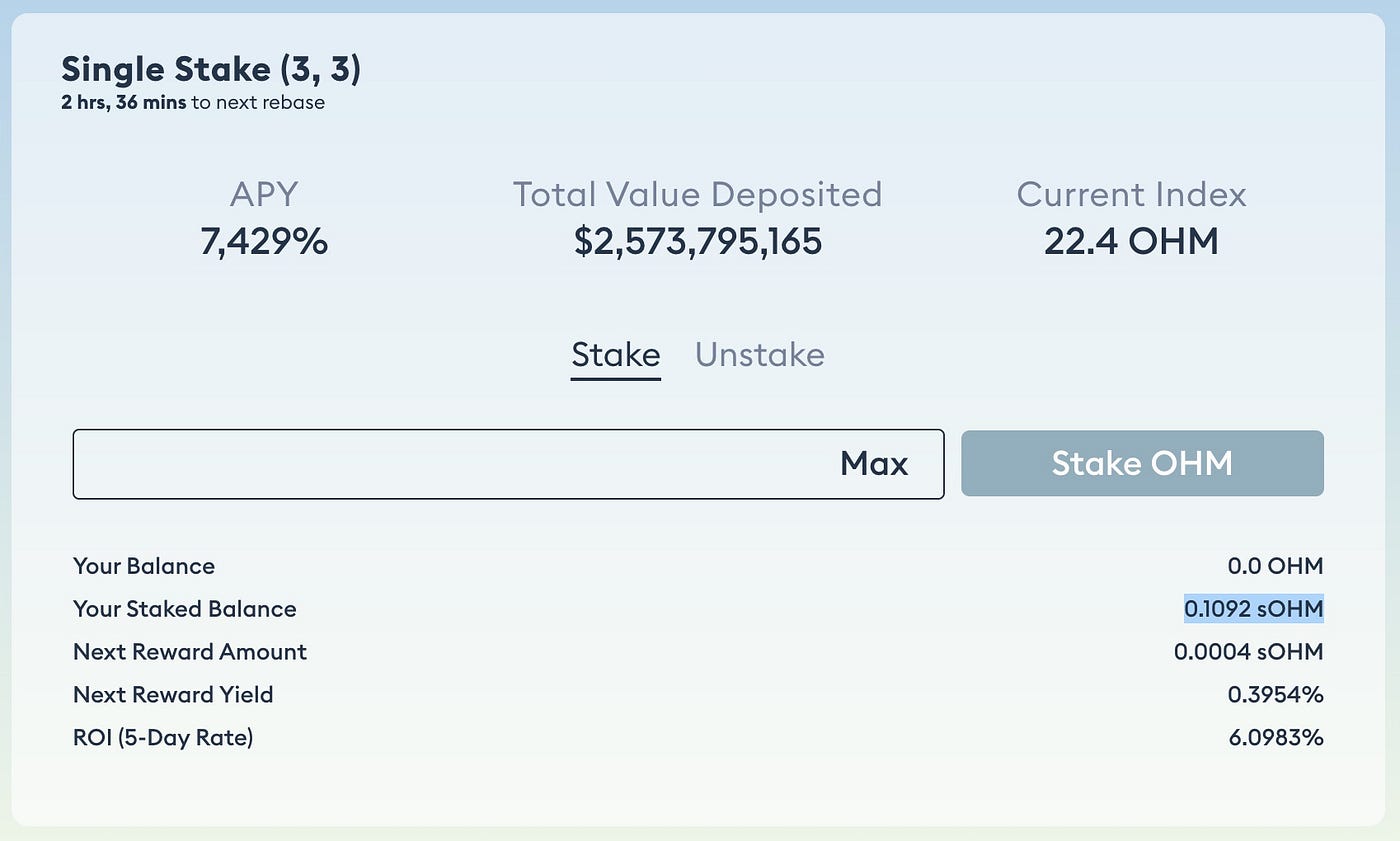This screenshot has width=1400, height=841.
Task: Click the Your Staked Balance label
Action: click(185, 609)
